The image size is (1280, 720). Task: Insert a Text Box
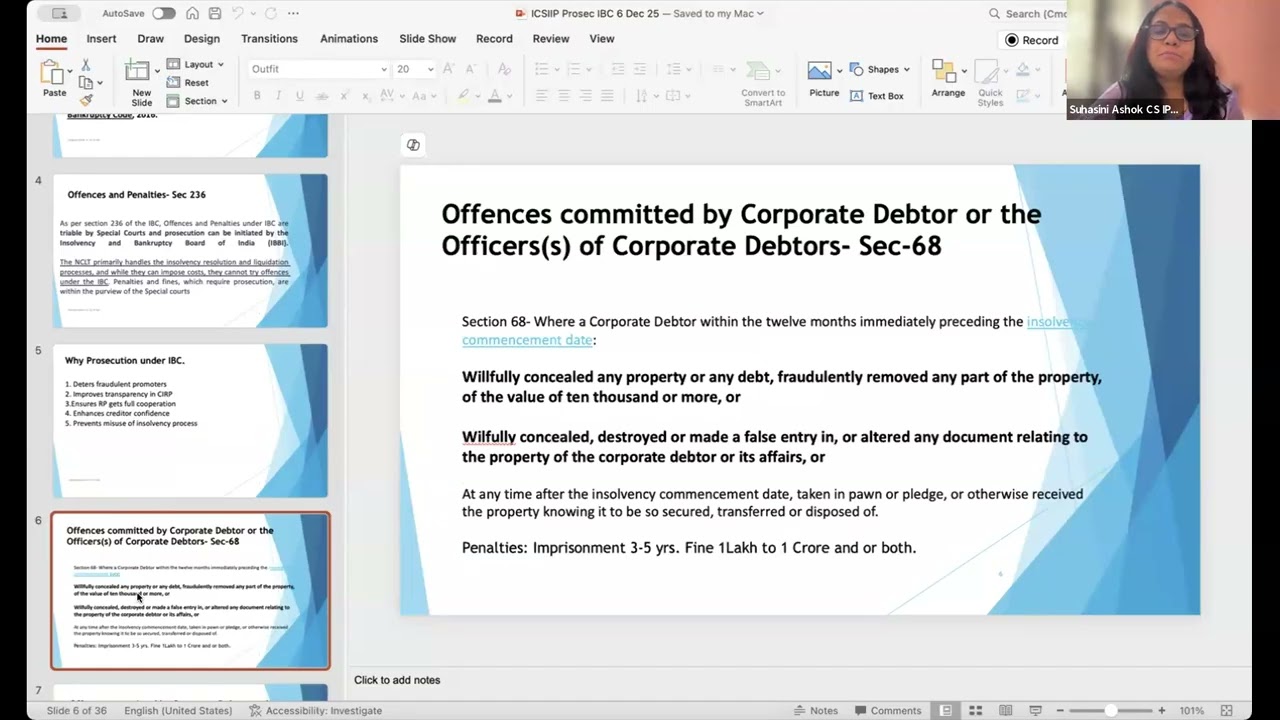[877, 96]
